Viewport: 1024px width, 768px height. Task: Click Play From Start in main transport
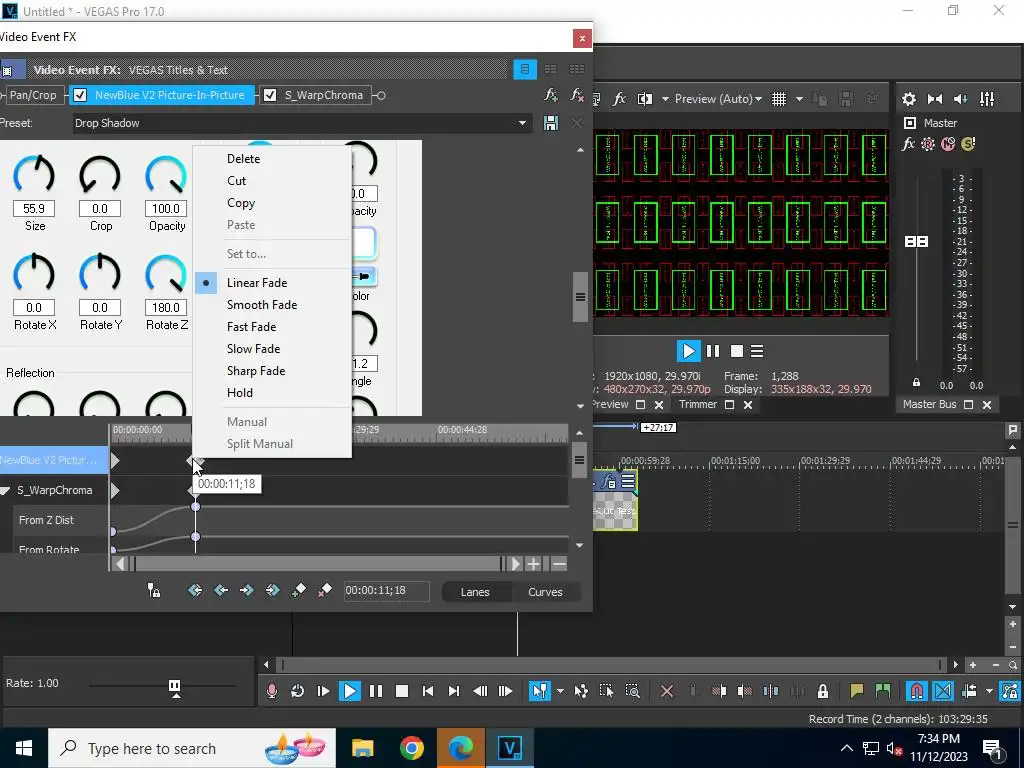click(323, 691)
